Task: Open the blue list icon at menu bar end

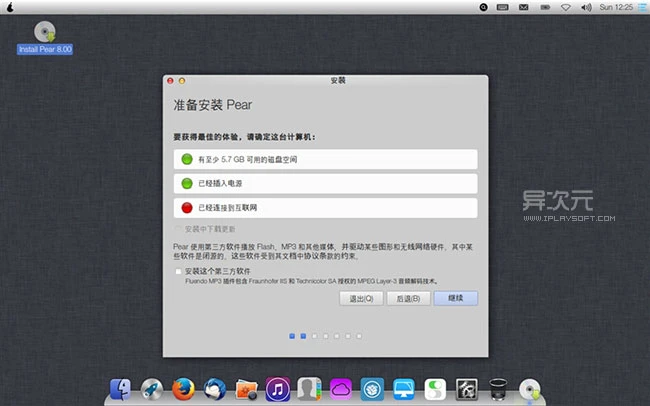Action: tap(642, 7)
